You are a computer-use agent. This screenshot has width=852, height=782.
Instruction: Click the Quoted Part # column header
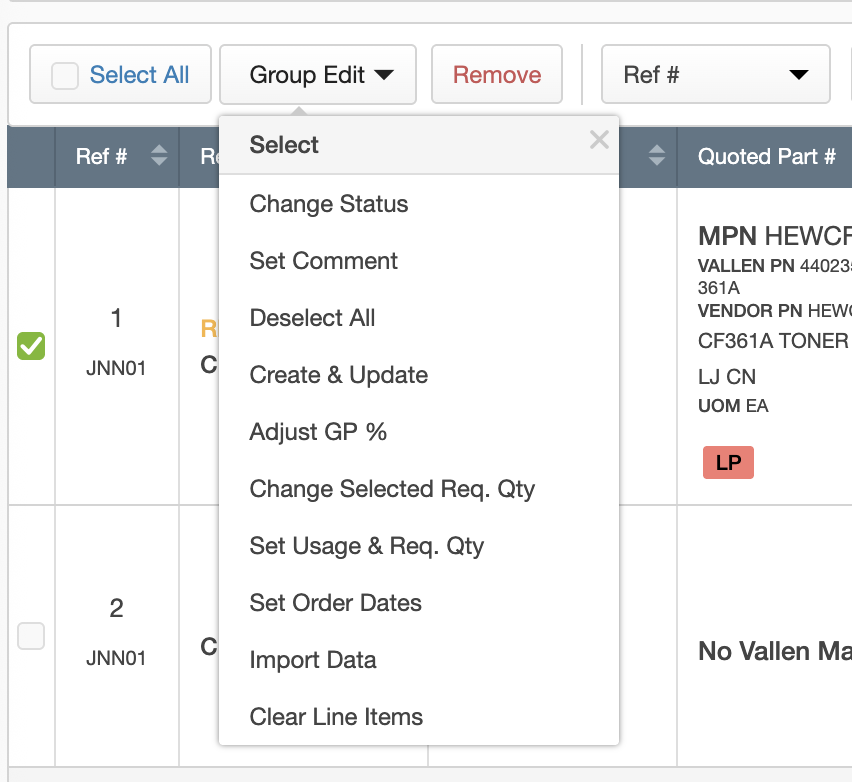click(766, 156)
